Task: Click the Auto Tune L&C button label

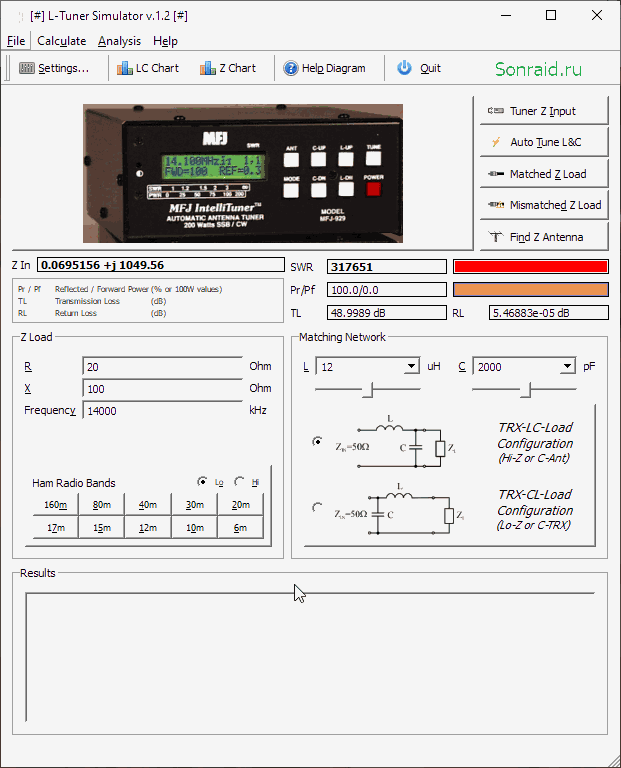Action: point(546,142)
